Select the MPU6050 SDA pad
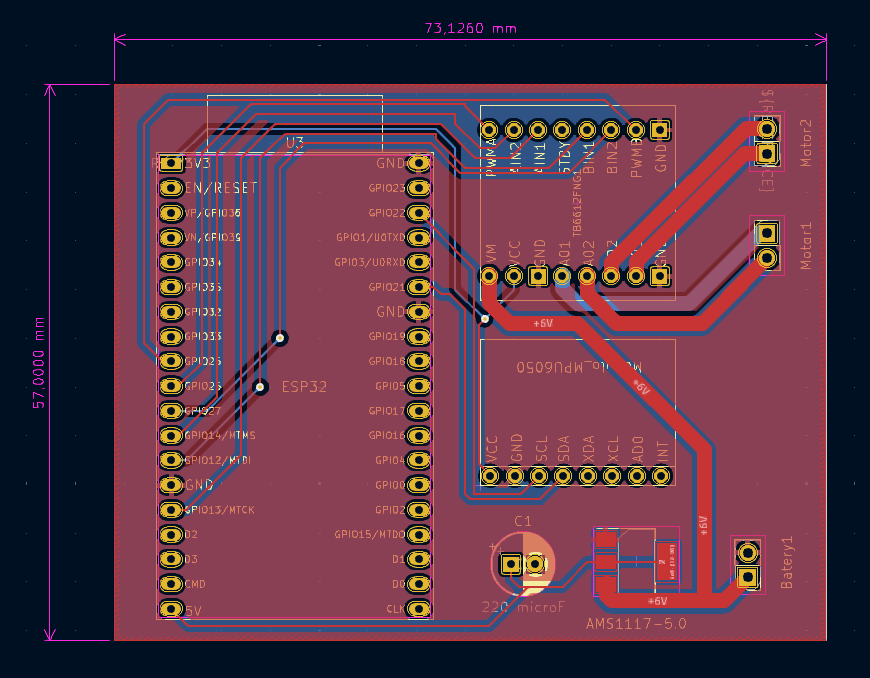The width and height of the screenshot is (870, 678). point(563,475)
